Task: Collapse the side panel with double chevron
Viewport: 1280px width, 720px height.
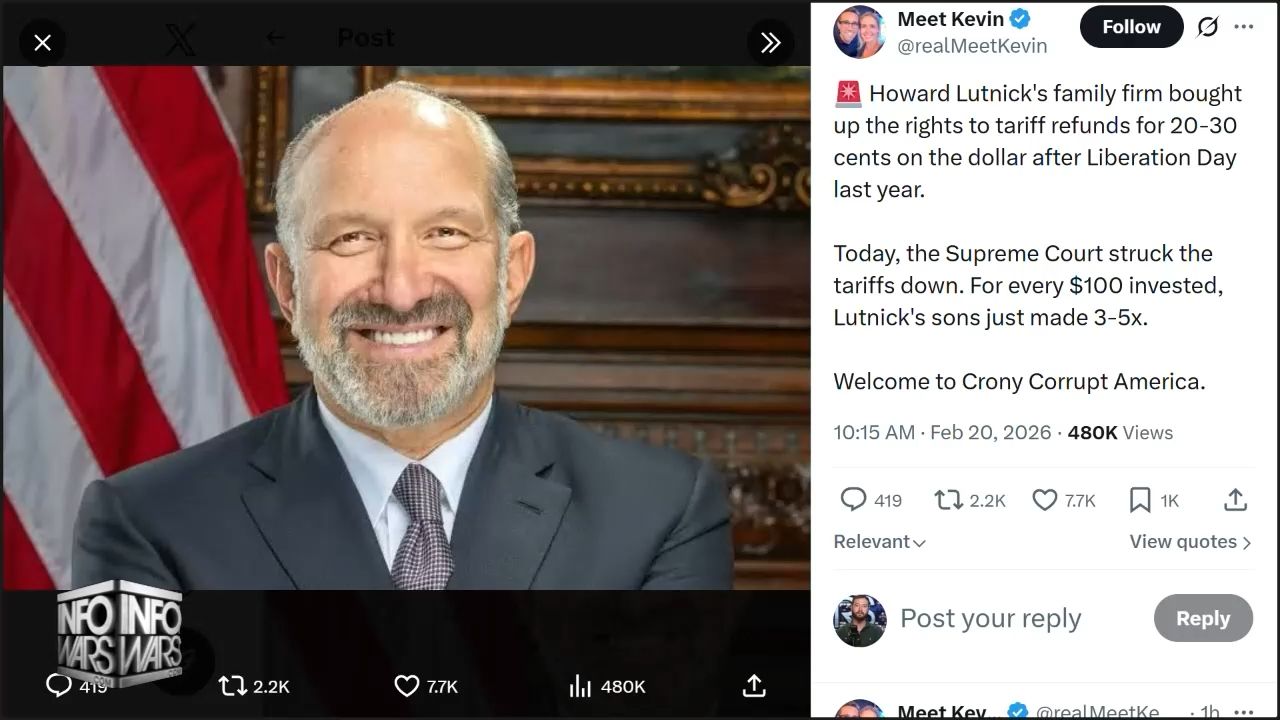Action: [770, 42]
